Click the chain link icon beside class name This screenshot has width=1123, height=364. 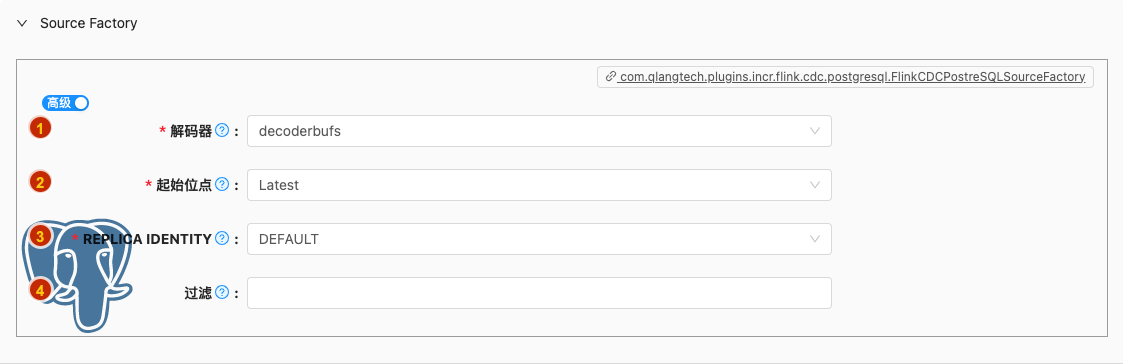tap(610, 77)
